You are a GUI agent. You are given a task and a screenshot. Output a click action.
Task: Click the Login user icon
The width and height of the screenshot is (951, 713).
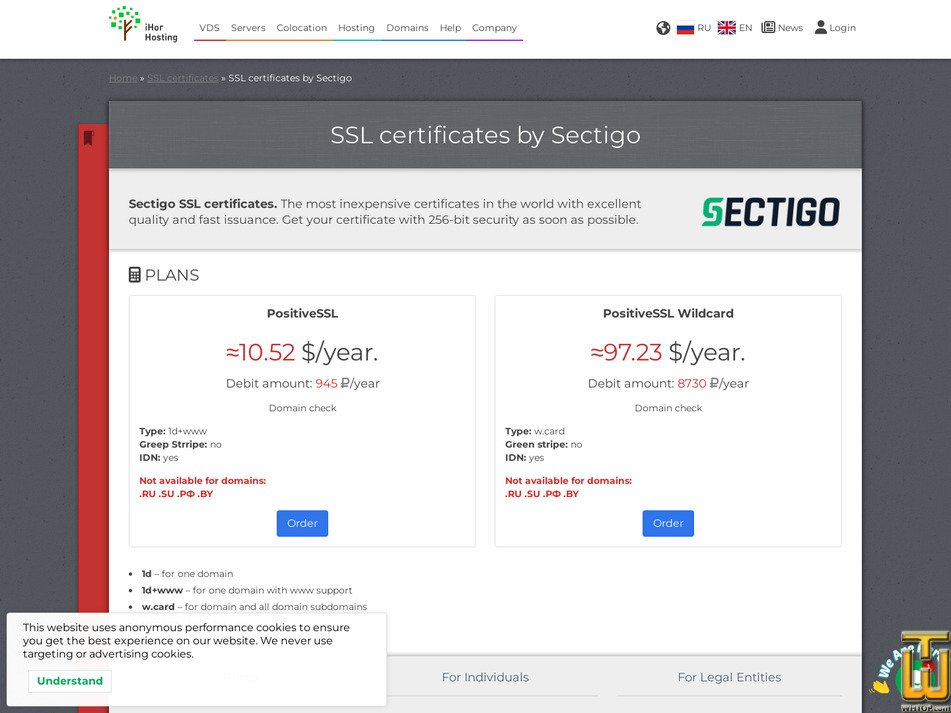[821, 27]
